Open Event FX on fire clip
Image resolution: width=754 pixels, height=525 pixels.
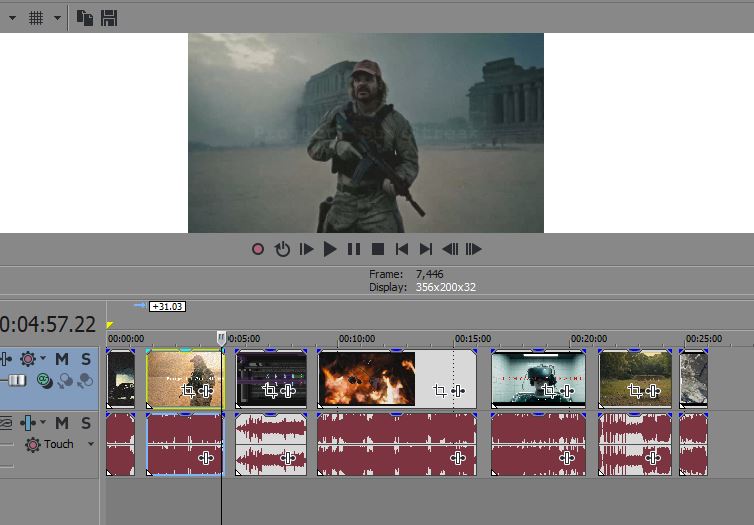[458, 391]
